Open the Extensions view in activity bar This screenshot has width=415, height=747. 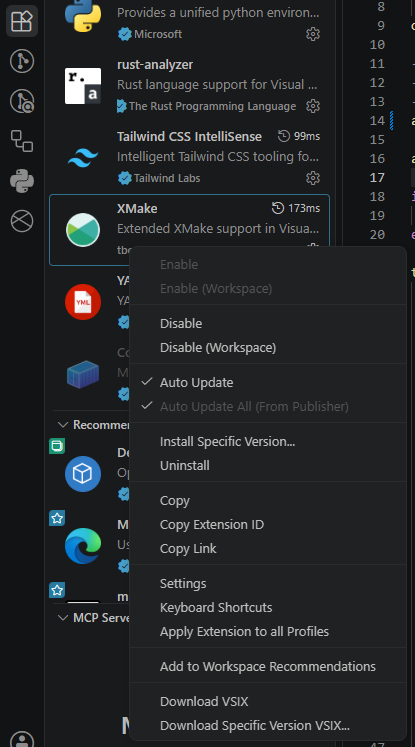point(22,21)
